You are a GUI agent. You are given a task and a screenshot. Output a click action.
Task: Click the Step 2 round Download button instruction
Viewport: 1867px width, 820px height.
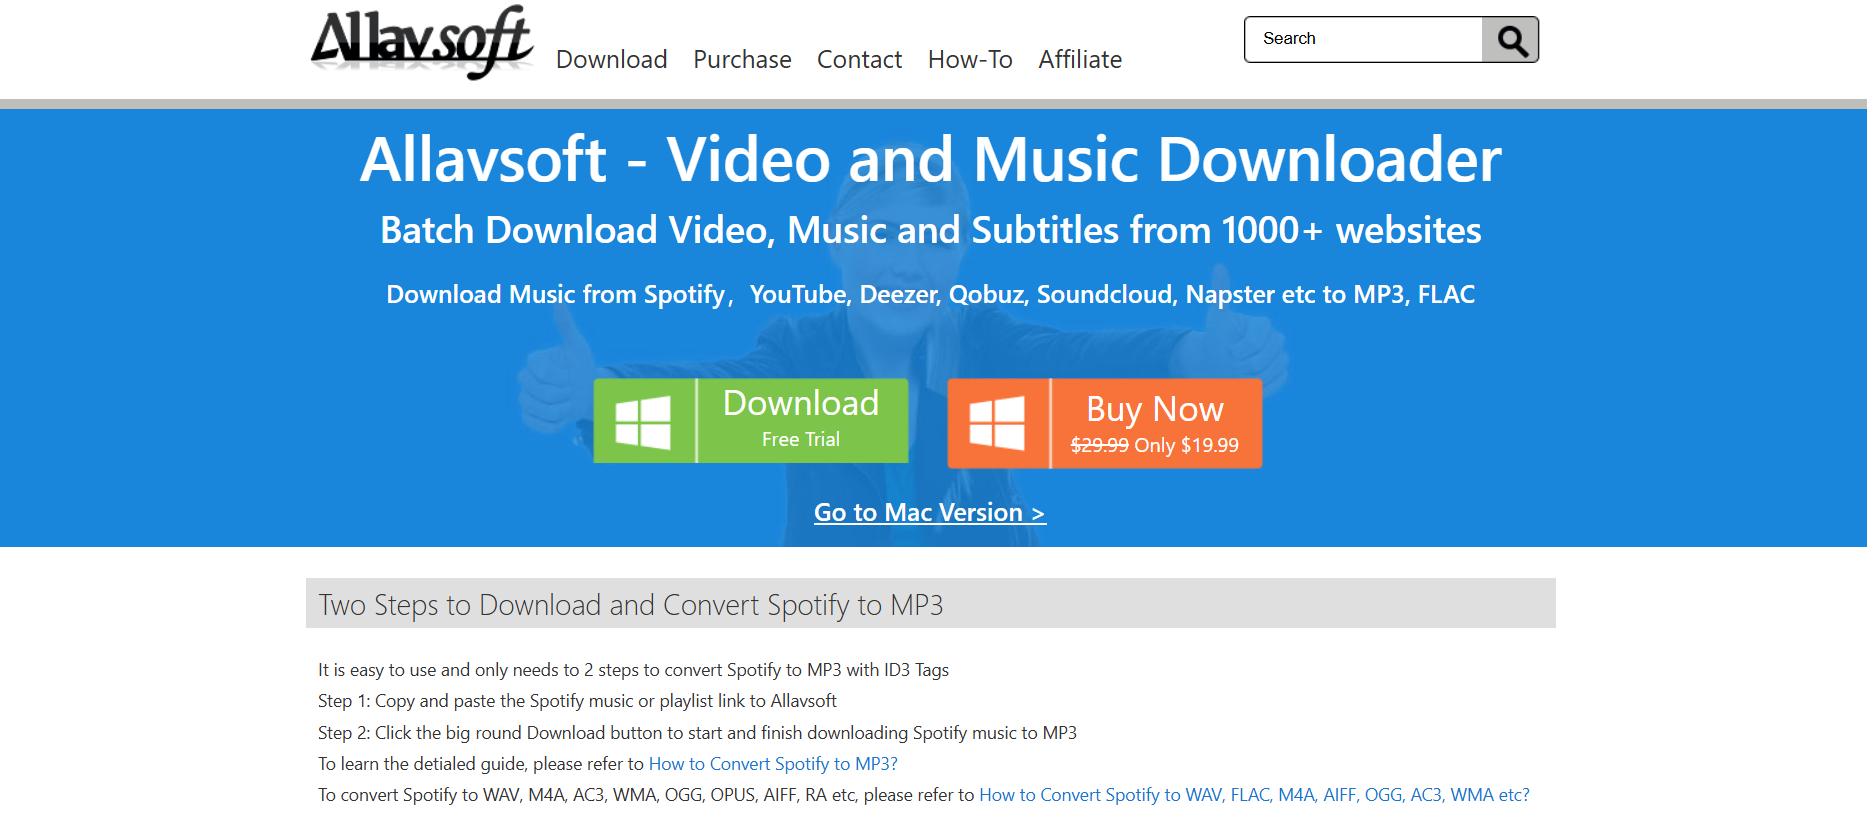click(697, 733)
